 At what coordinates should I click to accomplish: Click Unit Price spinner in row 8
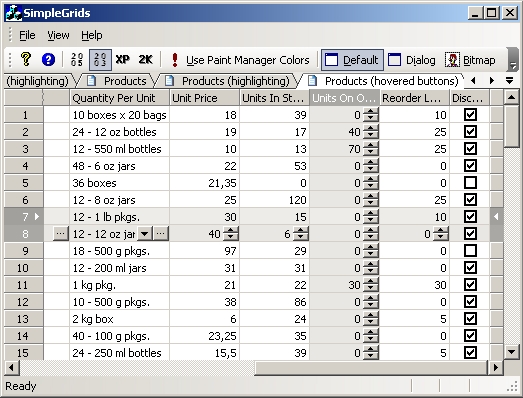(x=231, y=234)
